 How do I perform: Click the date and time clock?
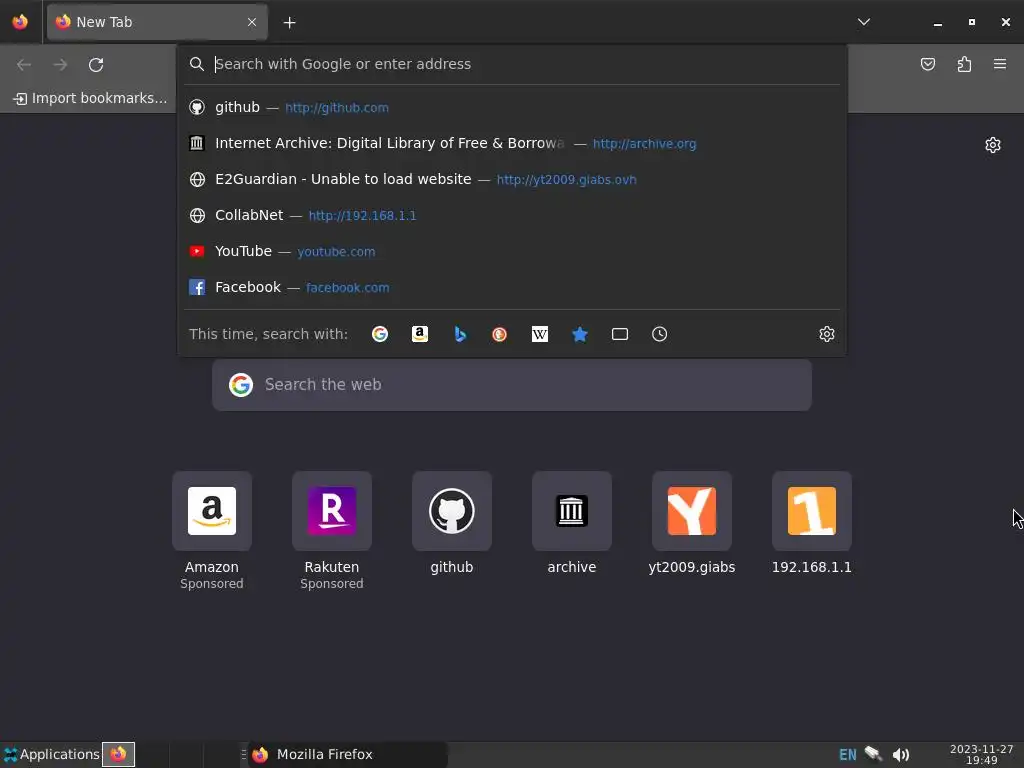[x=982, y=754]
